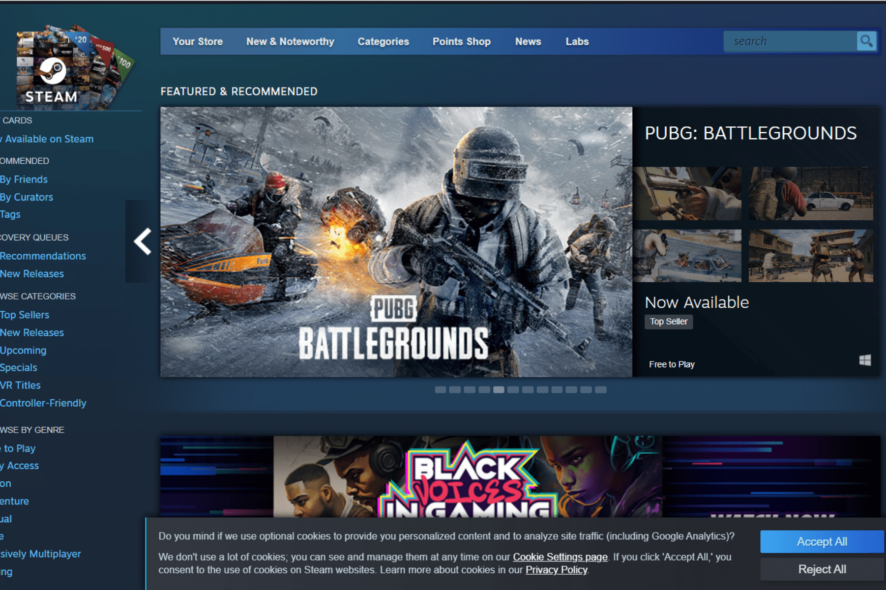Show games recommended By Friends
The height and width of the screenshot is (590, 886).
(x=24, y=179)
